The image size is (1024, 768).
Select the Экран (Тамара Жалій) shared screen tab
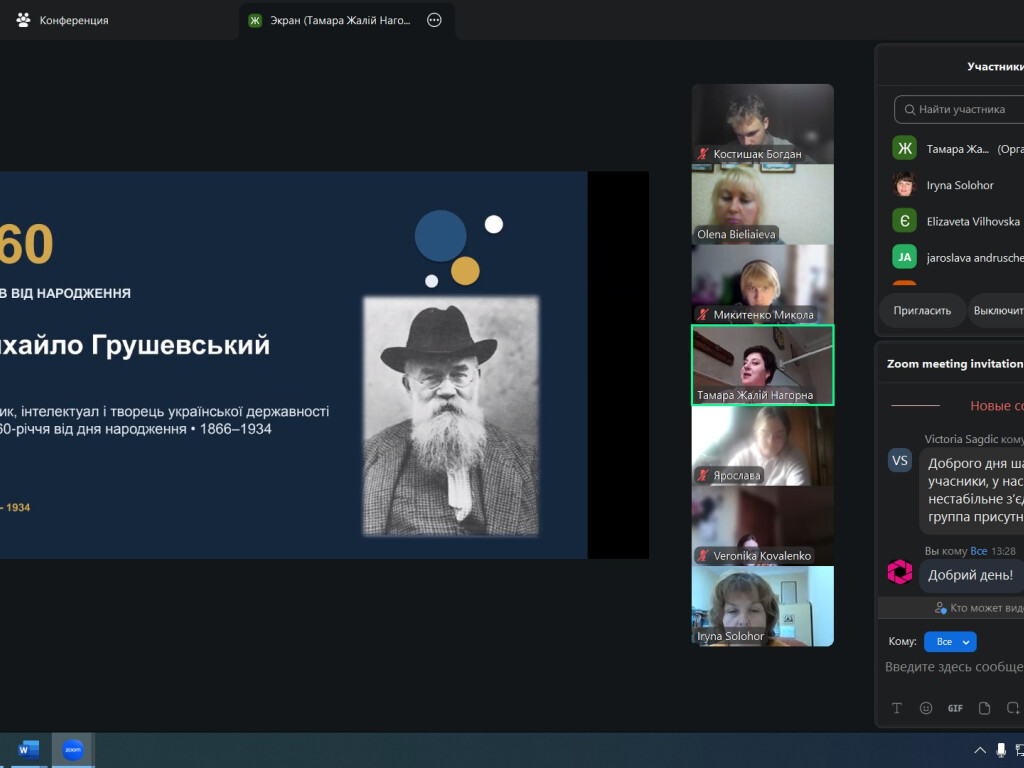click(x=340, y=20)
